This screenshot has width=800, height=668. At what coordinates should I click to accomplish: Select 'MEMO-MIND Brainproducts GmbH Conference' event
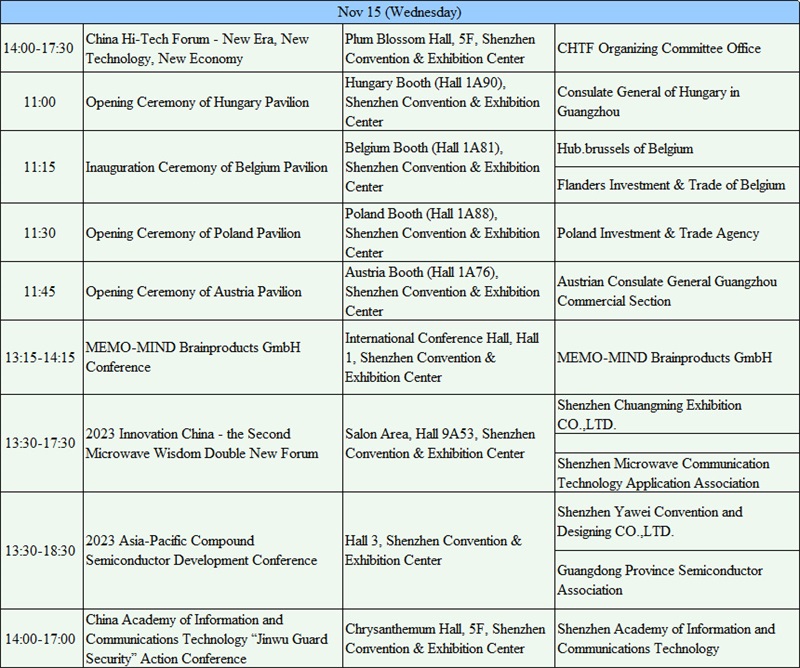click(213, 357)
